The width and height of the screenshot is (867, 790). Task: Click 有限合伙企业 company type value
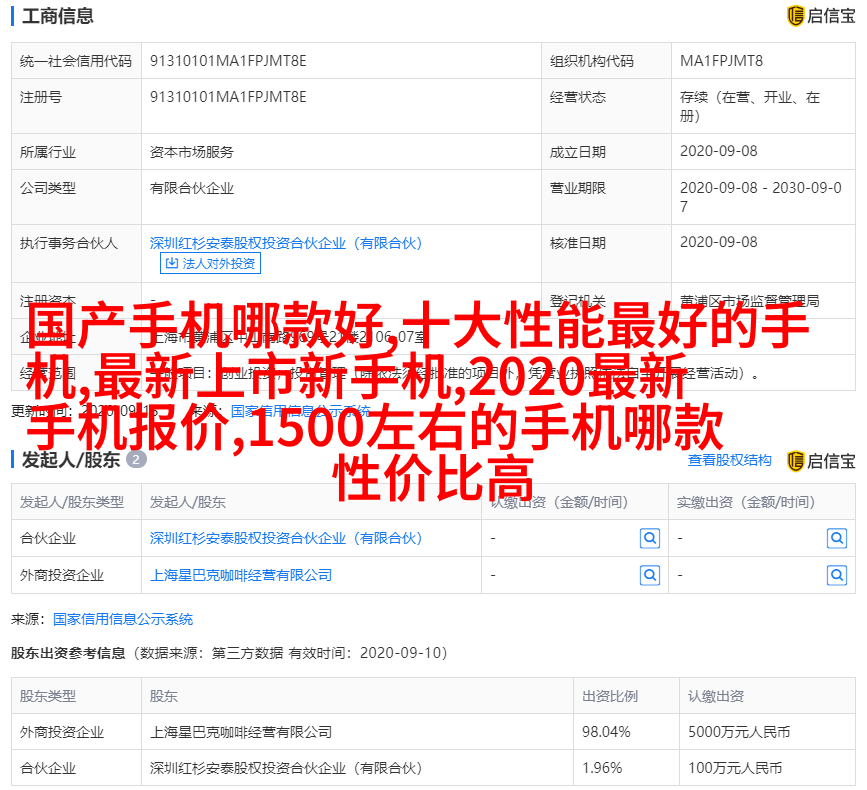[191, 188]
